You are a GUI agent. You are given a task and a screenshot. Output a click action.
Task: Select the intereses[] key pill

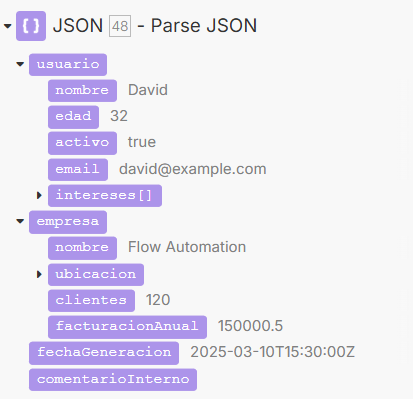(105, 196)
